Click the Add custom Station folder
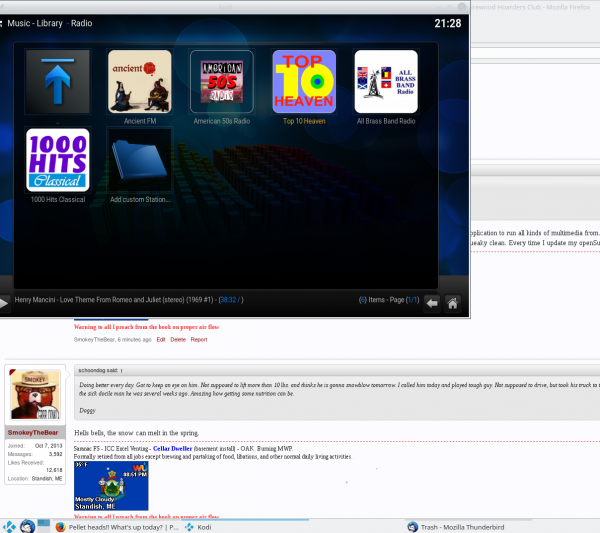 [139, 159]
